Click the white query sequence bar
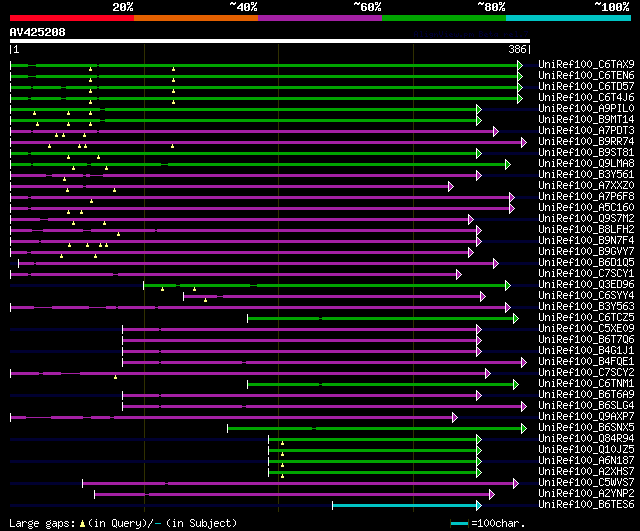The height and width of the screenshot is (531, 640). 270,41
